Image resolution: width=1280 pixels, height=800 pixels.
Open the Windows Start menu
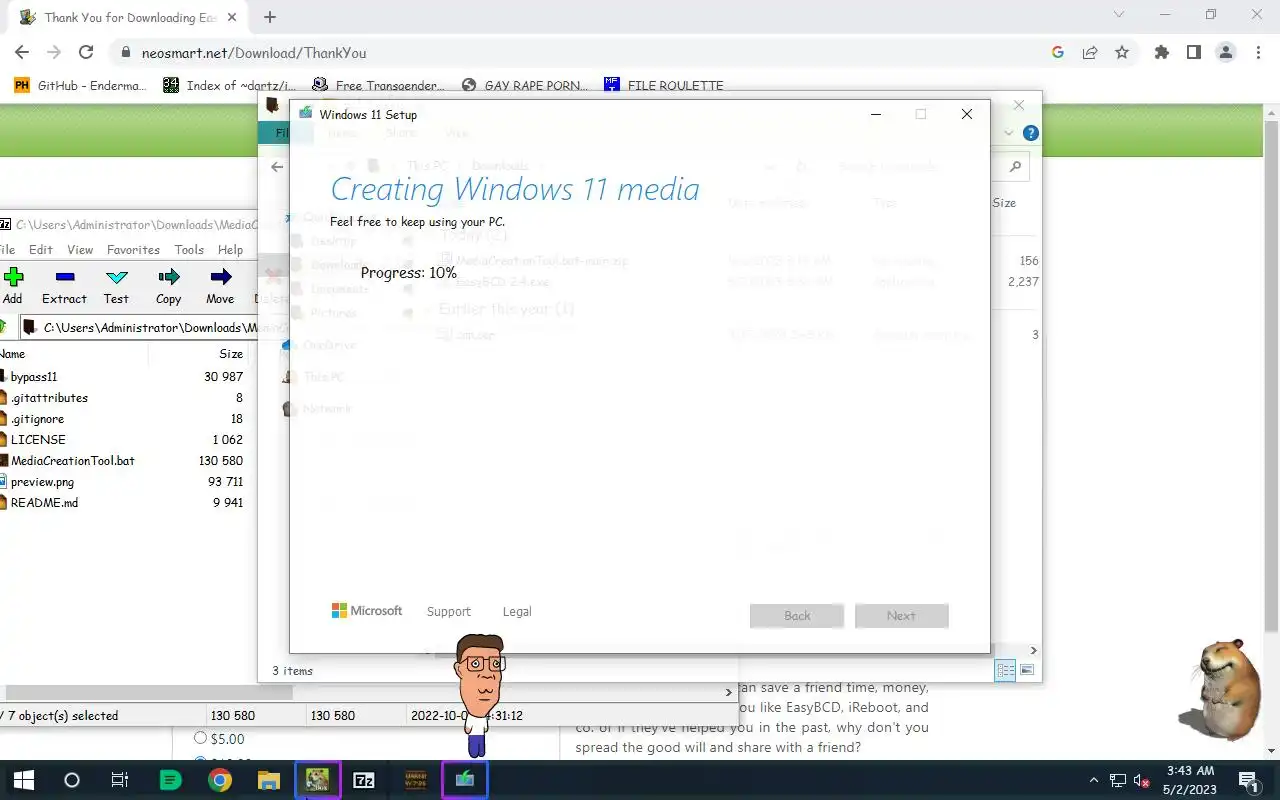(x=23, y=780)
